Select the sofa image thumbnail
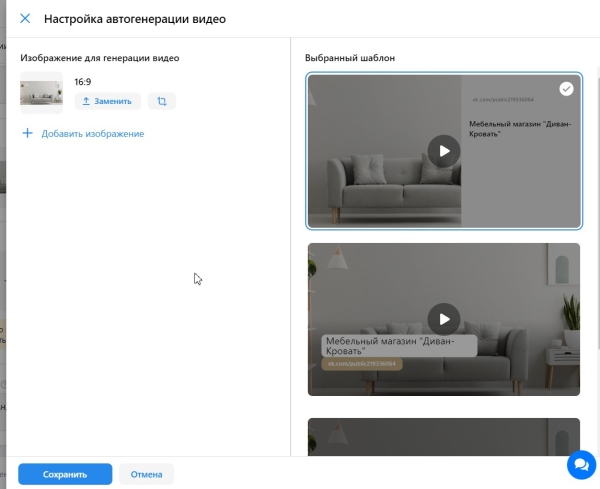The width and height of the screenshot is (600, 489). tap(41, 93)
